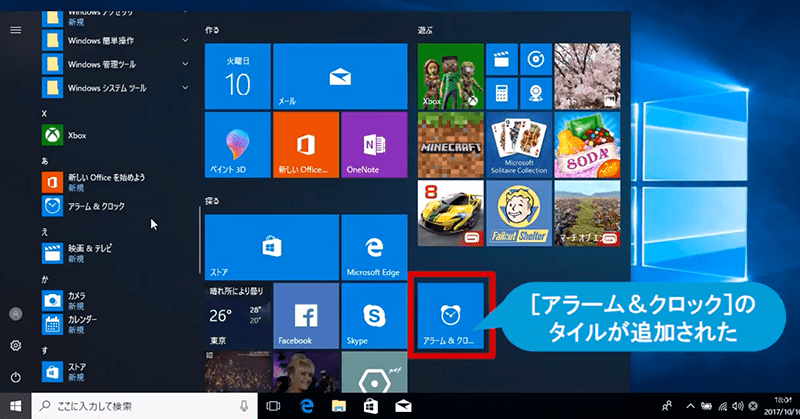The height and width of the screenshot is (419, 800).
Task: Open the Mail (メール) tile
Action: point(340,76)
